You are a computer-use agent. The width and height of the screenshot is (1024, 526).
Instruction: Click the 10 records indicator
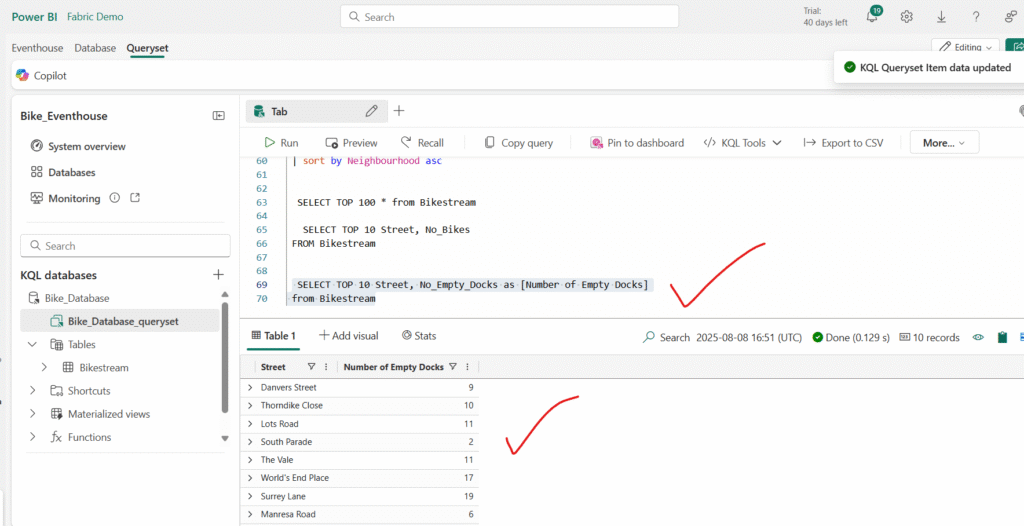pyautogui.click(x=929, y=337)
